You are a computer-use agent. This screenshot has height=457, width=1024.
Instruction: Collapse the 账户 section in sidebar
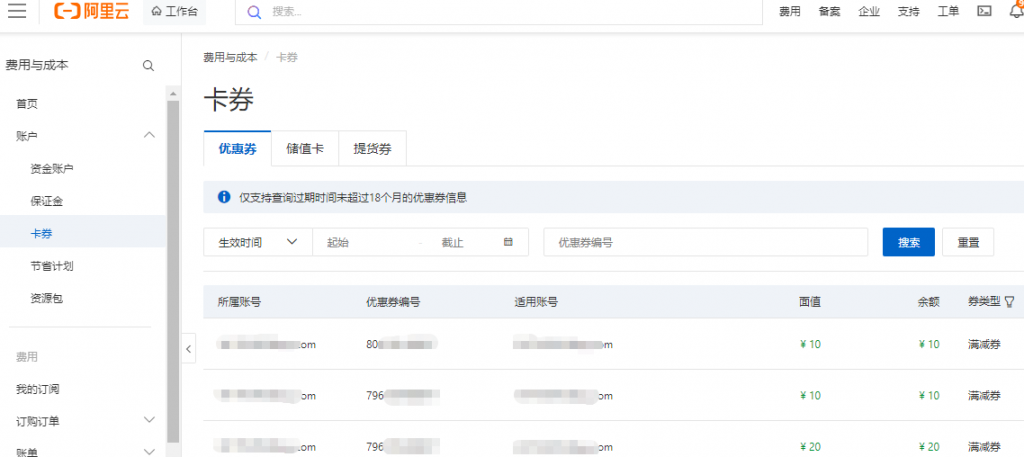(x=149, y=135)
